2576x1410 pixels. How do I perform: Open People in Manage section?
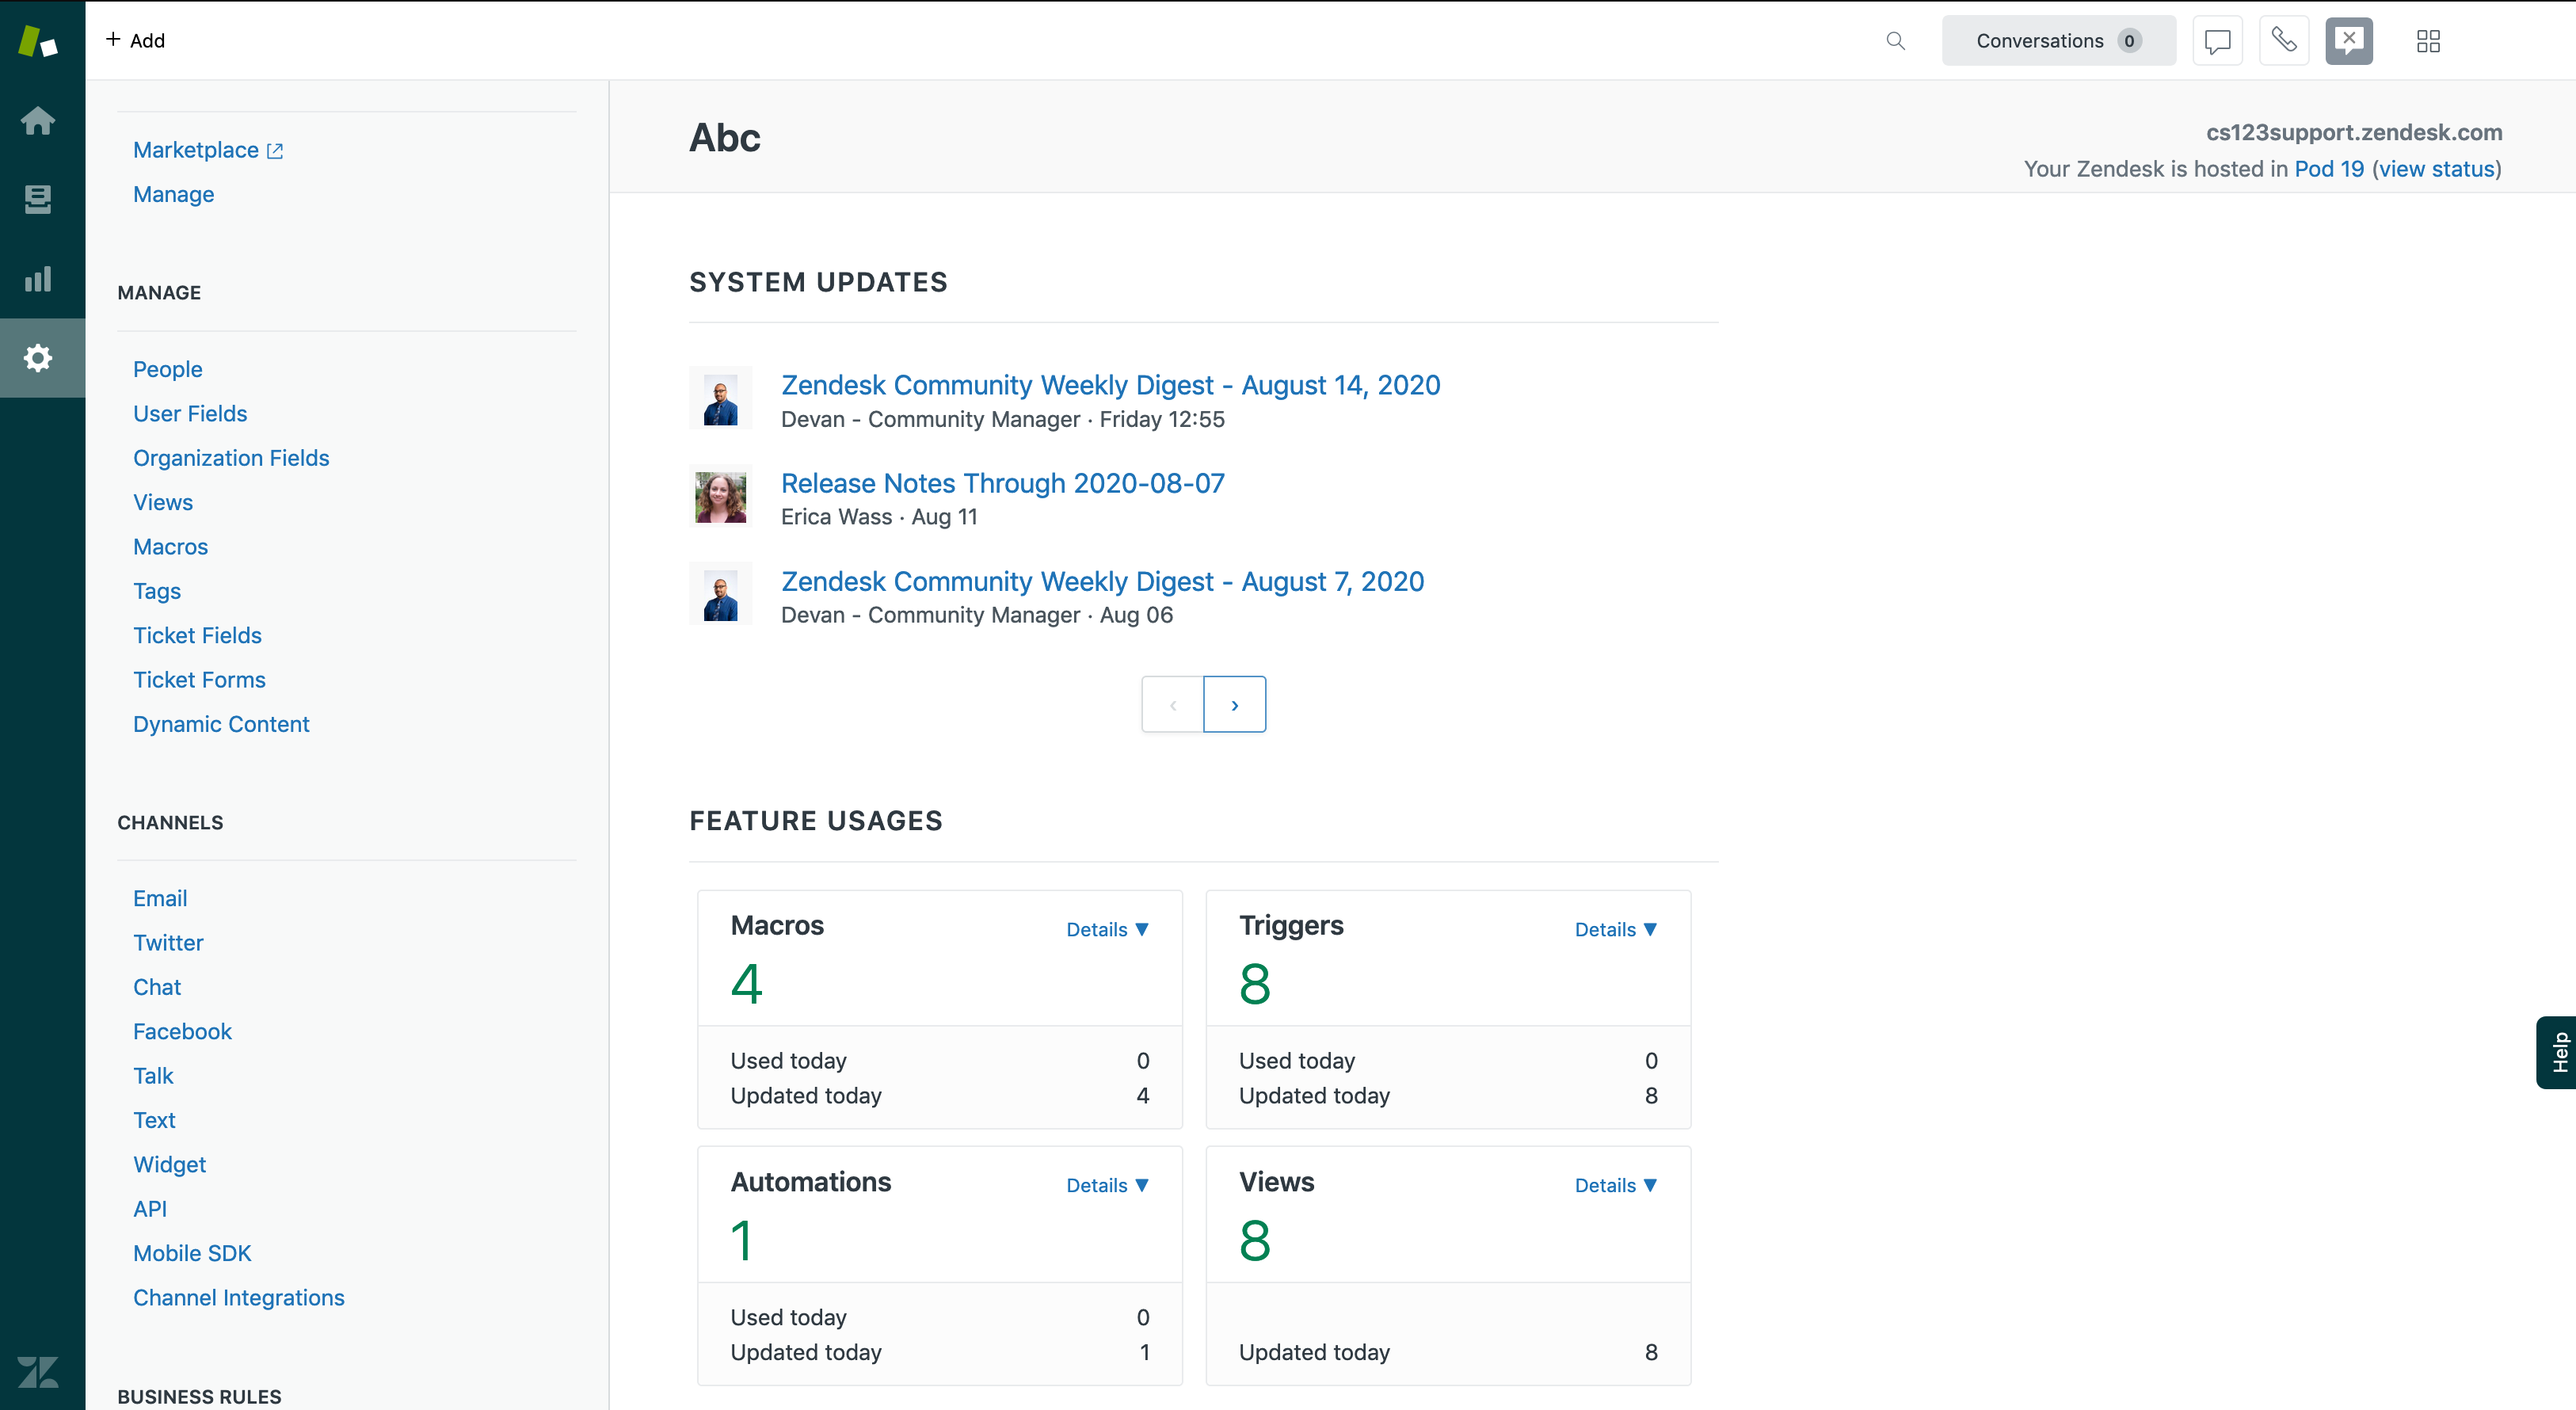coord(167,369)
